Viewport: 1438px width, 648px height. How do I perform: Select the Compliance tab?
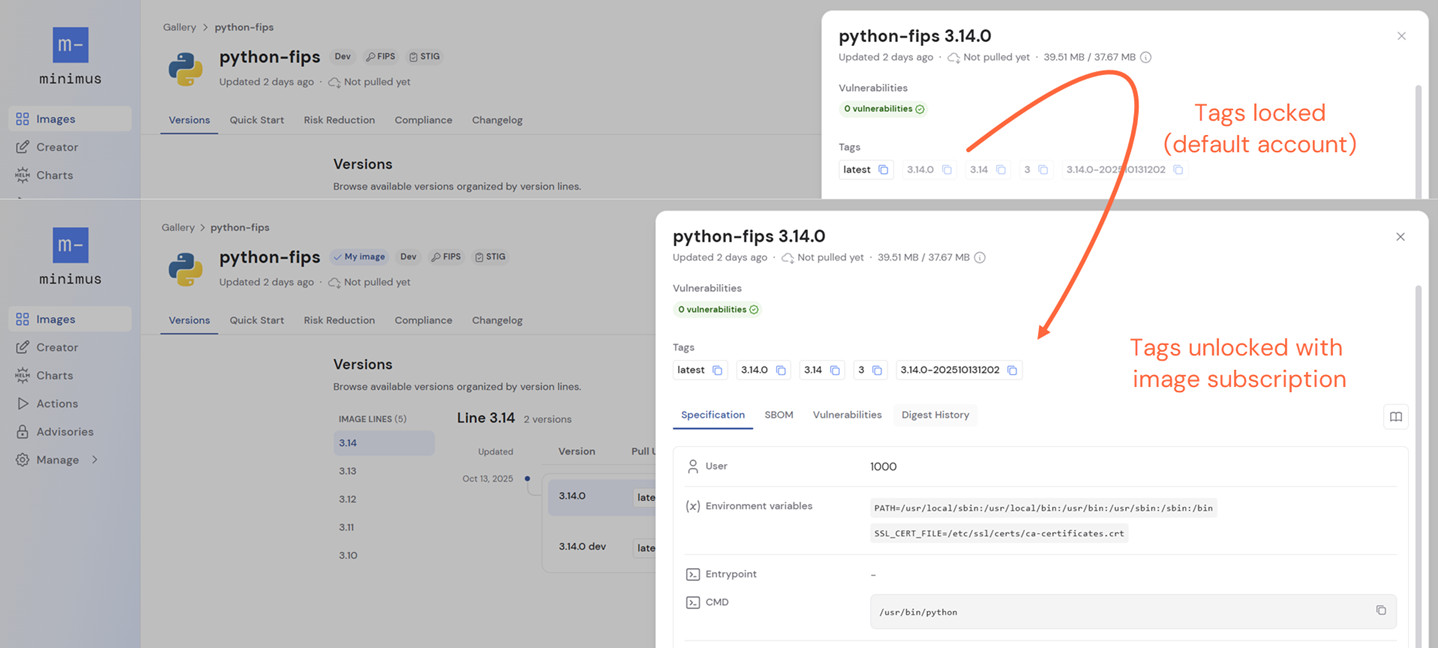pos(423,320)
